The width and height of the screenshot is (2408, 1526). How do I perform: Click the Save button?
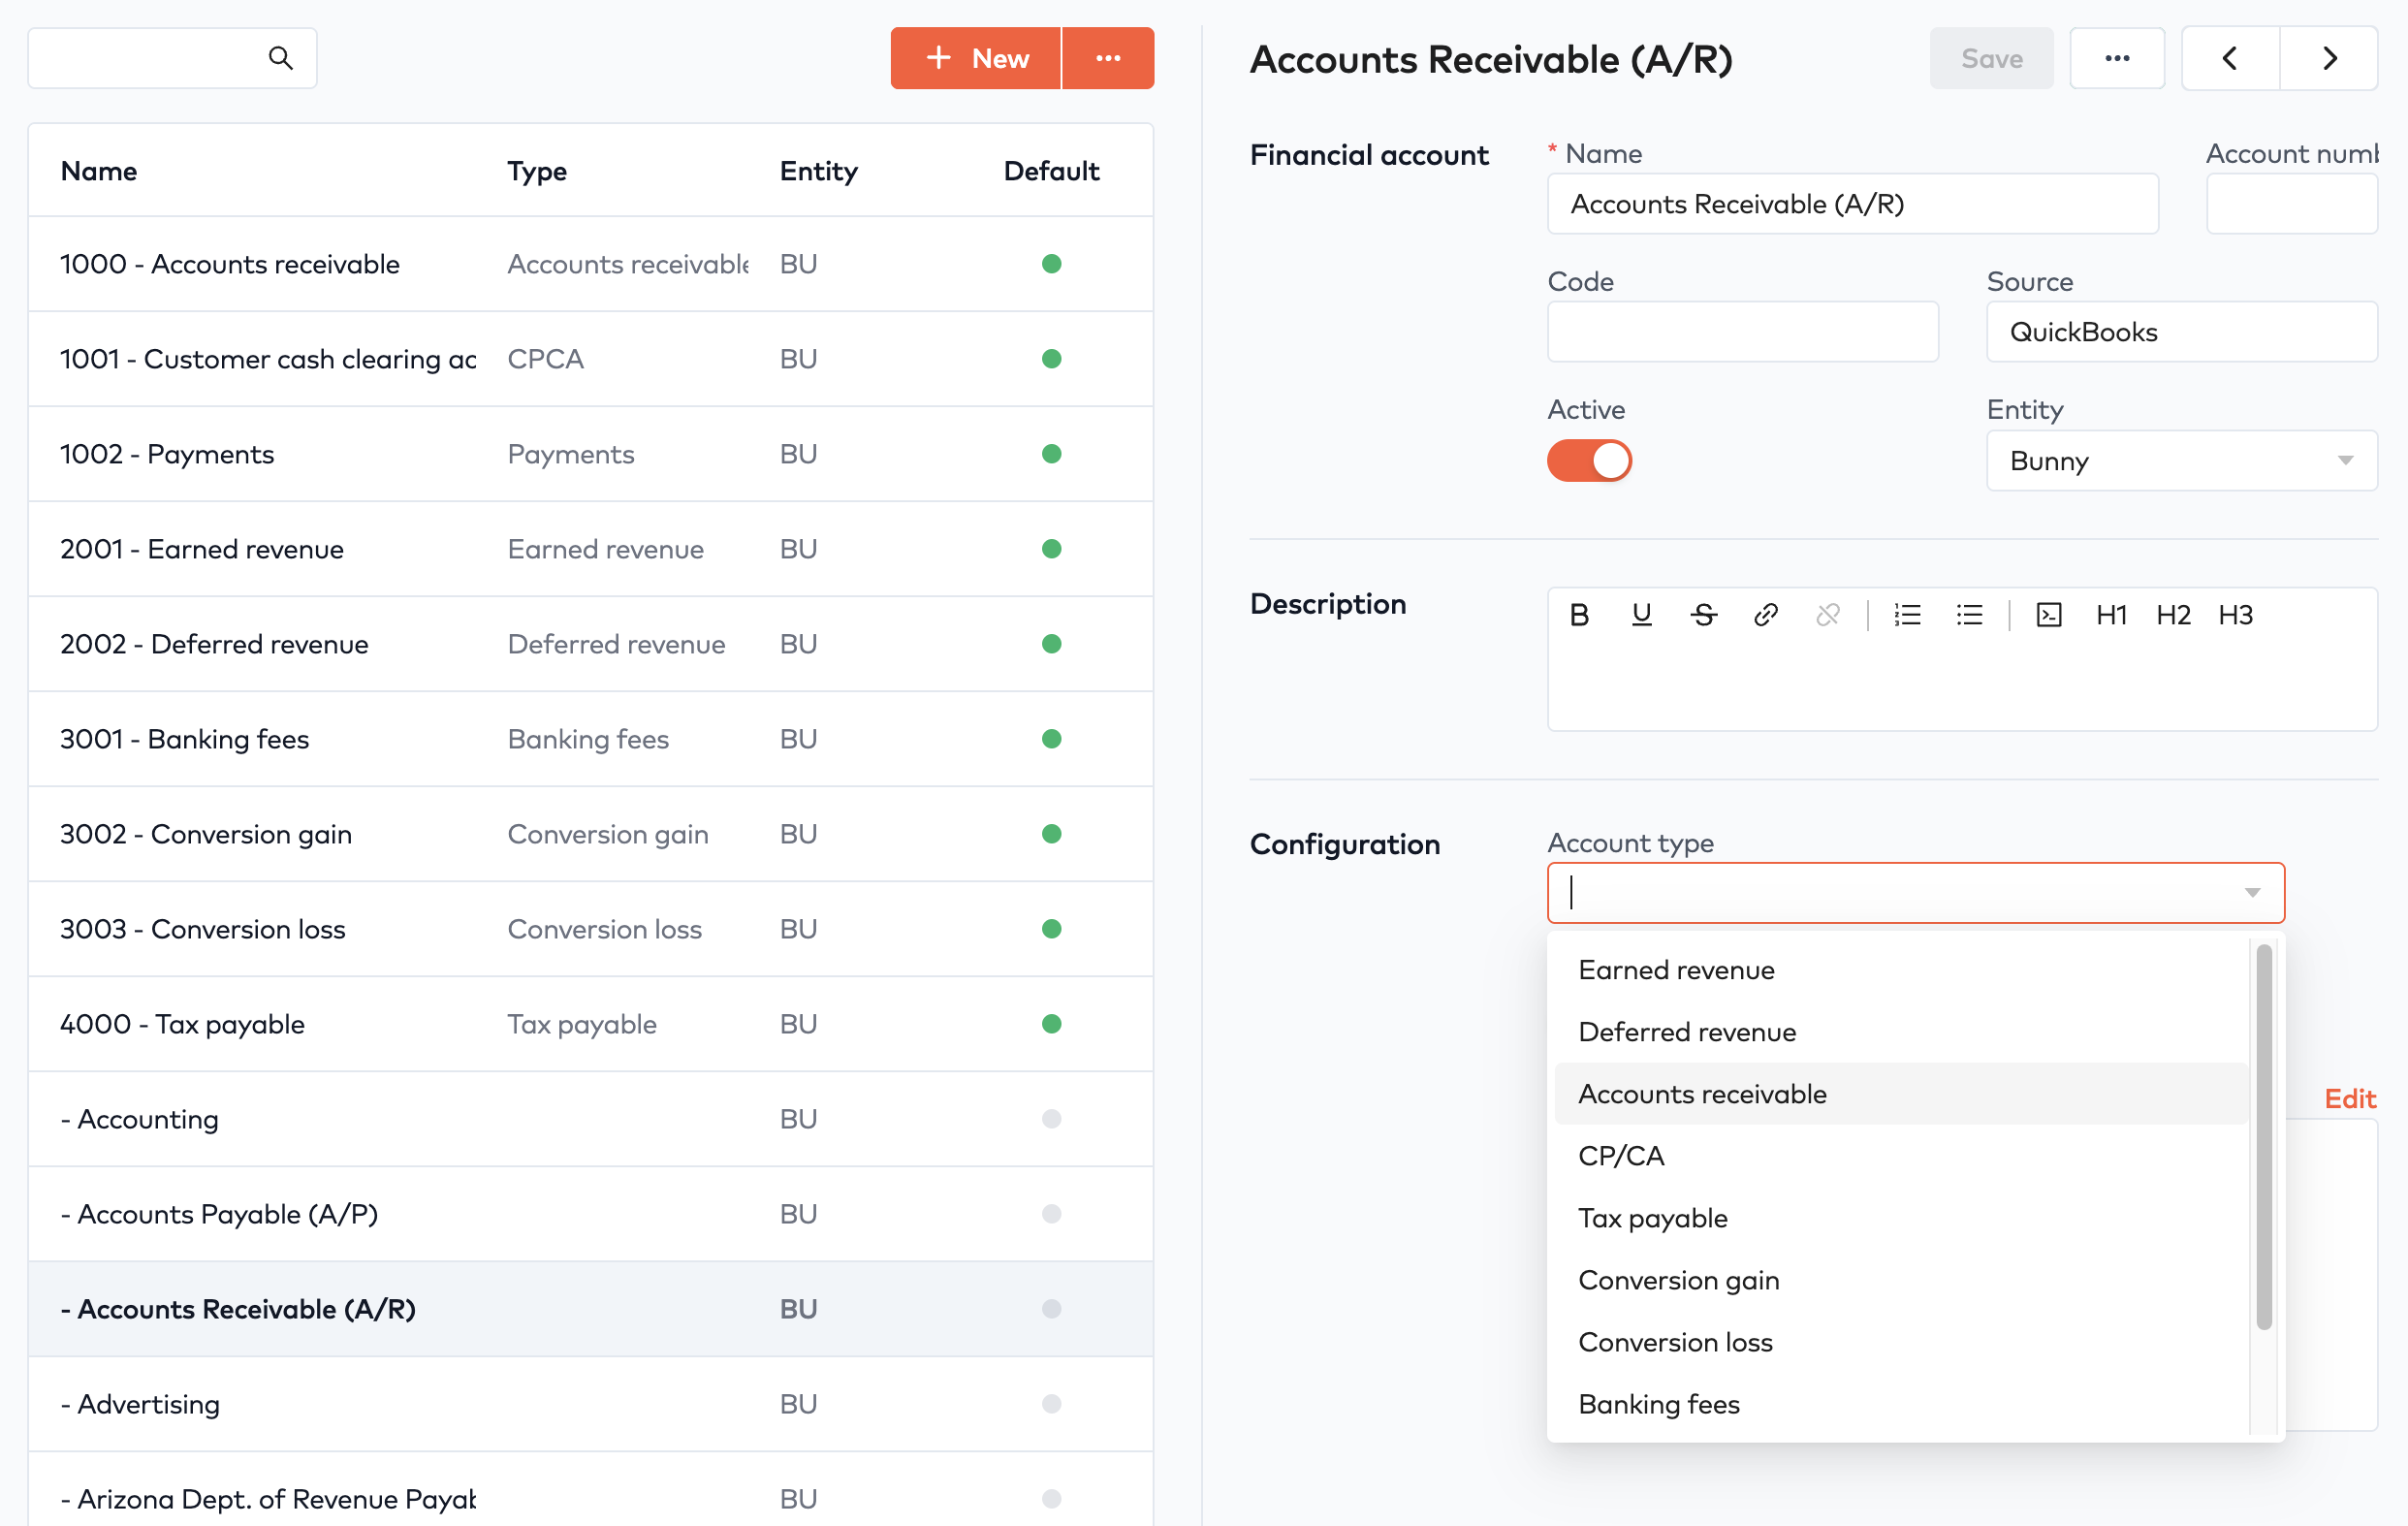(1991, 58)
